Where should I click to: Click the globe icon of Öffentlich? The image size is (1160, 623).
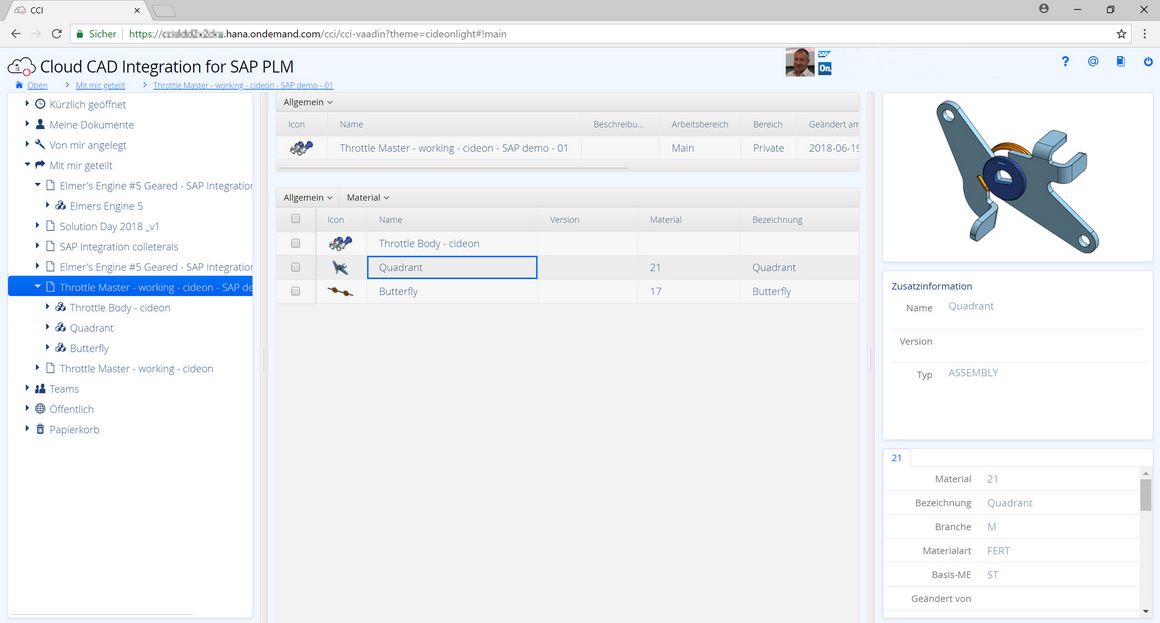coord(40,408)
